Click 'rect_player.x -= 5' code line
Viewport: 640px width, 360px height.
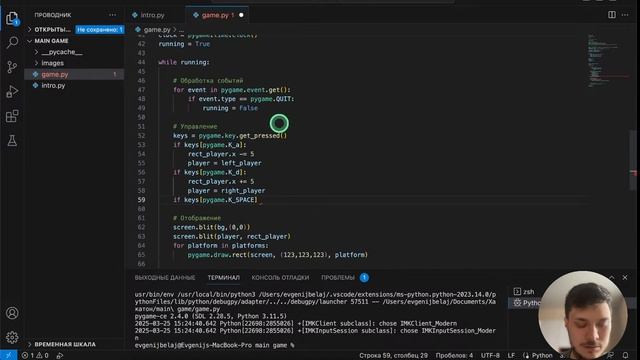coord(221,154)
